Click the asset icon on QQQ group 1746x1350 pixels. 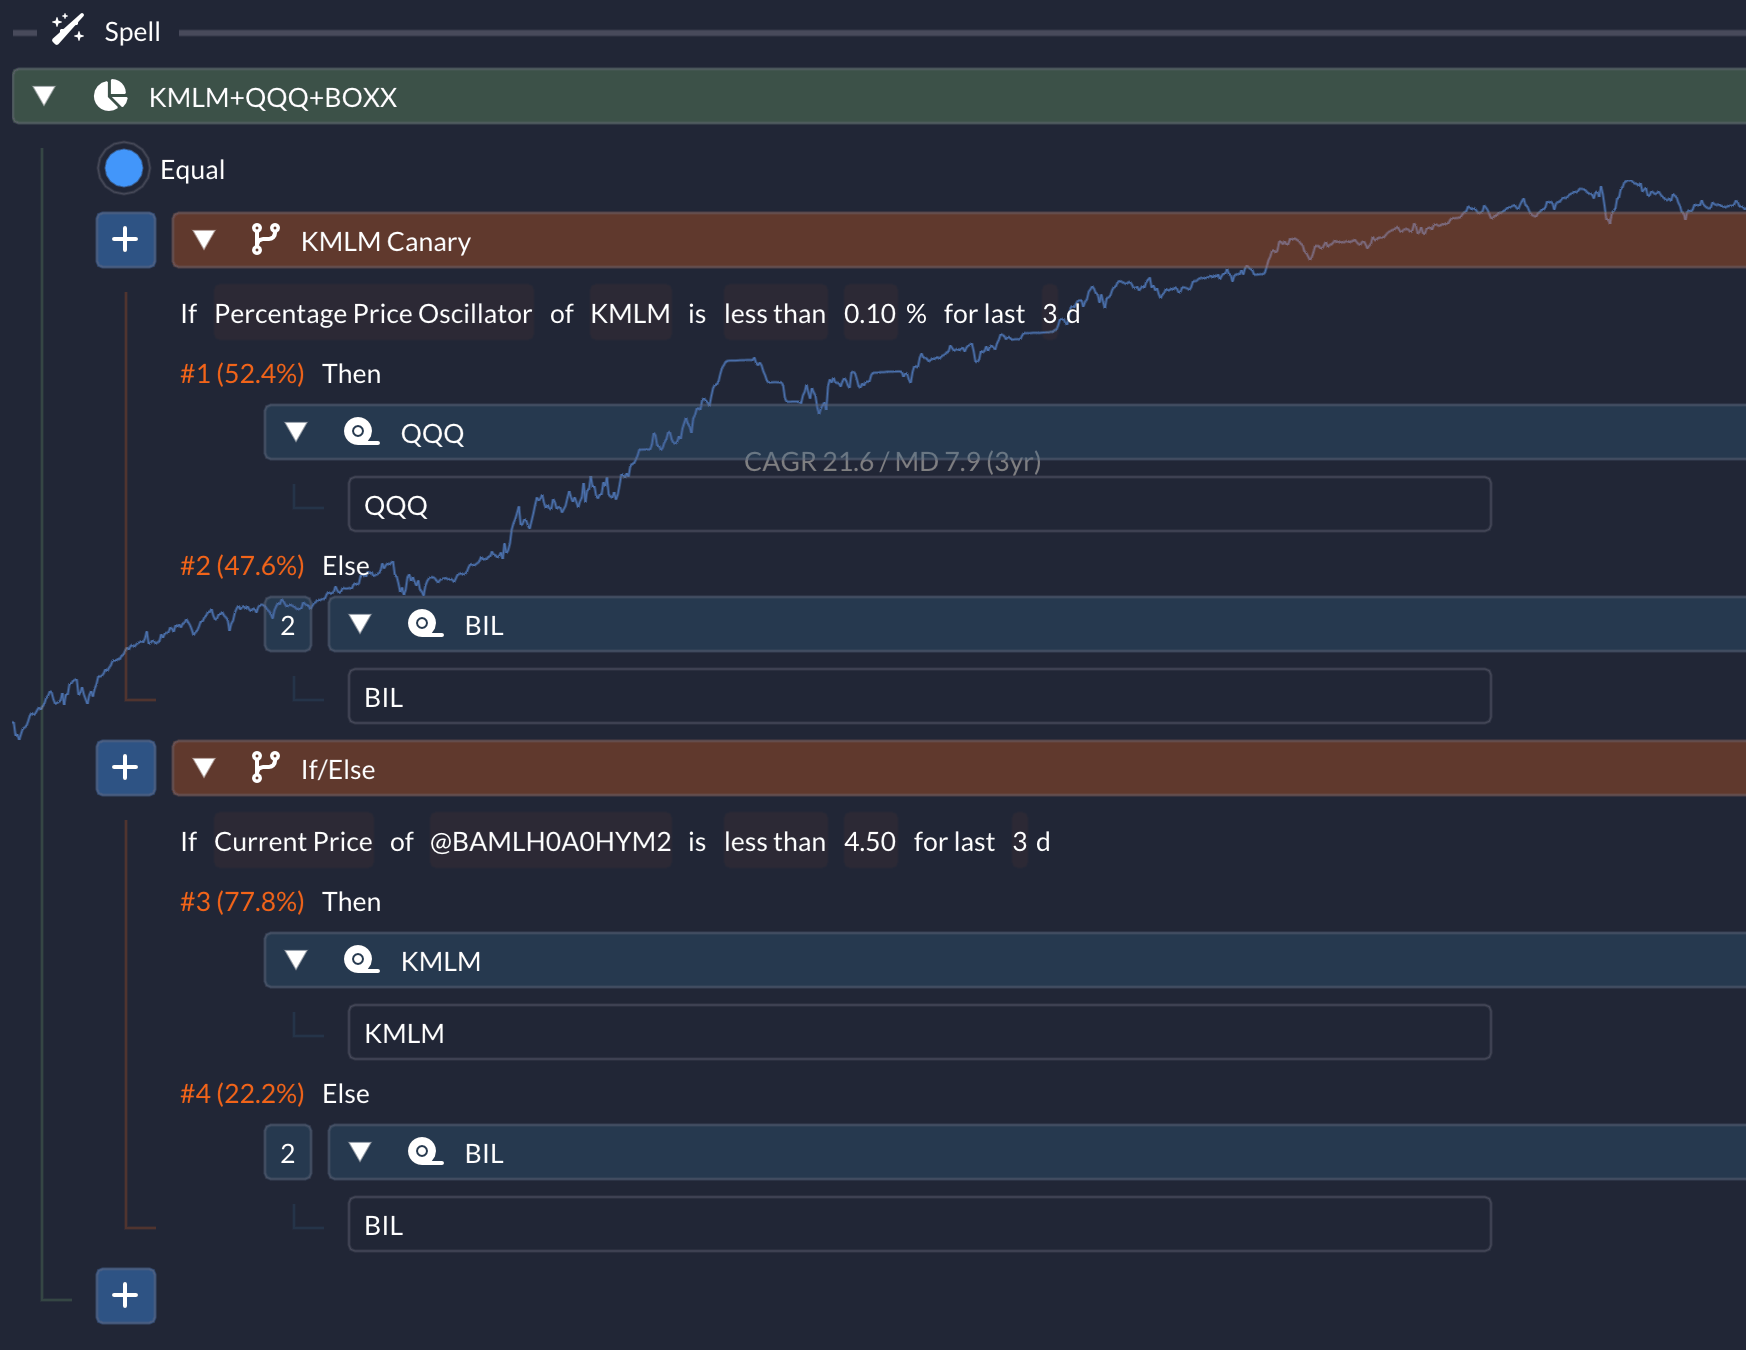361,431
